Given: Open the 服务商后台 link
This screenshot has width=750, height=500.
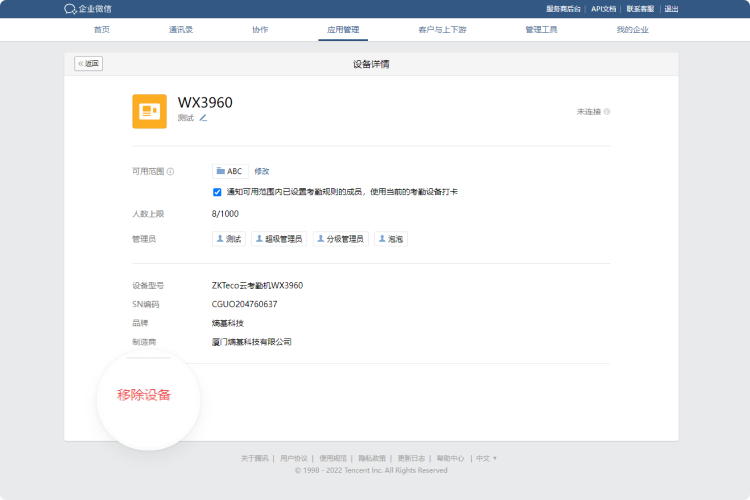Looking at the screenshot, I should coord(563,9).
